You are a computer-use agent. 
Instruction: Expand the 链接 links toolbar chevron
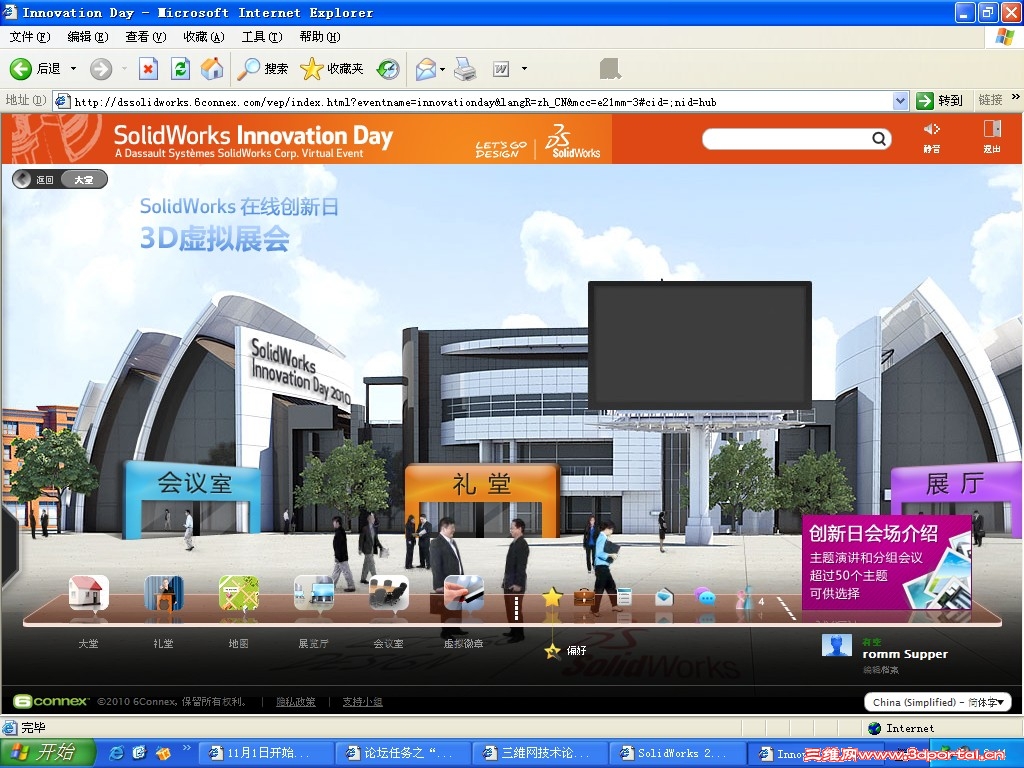[x=1016, y=97]
